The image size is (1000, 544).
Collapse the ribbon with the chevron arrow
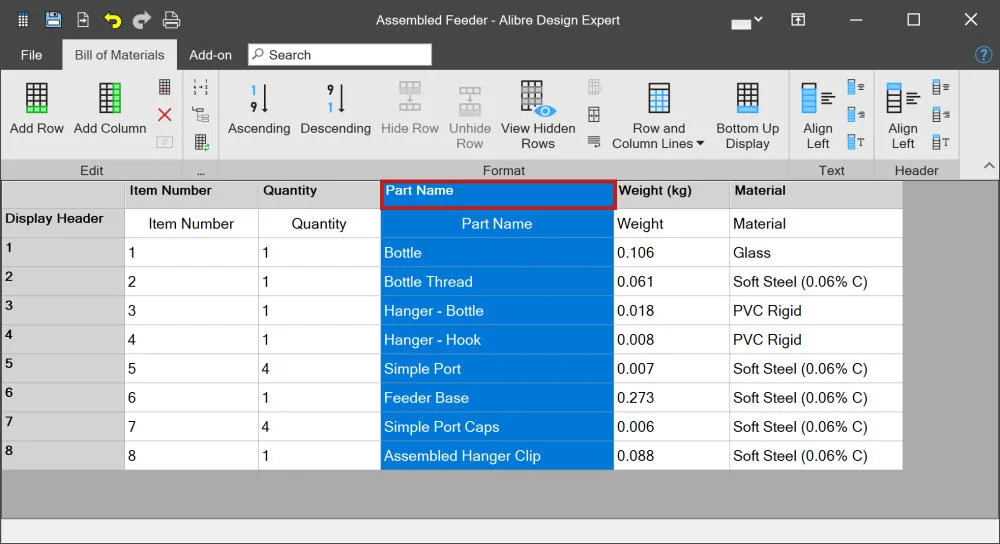tap(989, 166)
